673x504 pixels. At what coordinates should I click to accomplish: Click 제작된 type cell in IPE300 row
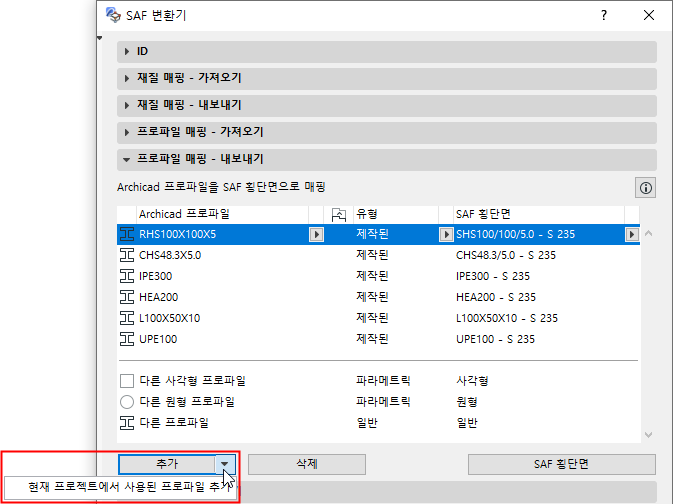click(372, 276)
